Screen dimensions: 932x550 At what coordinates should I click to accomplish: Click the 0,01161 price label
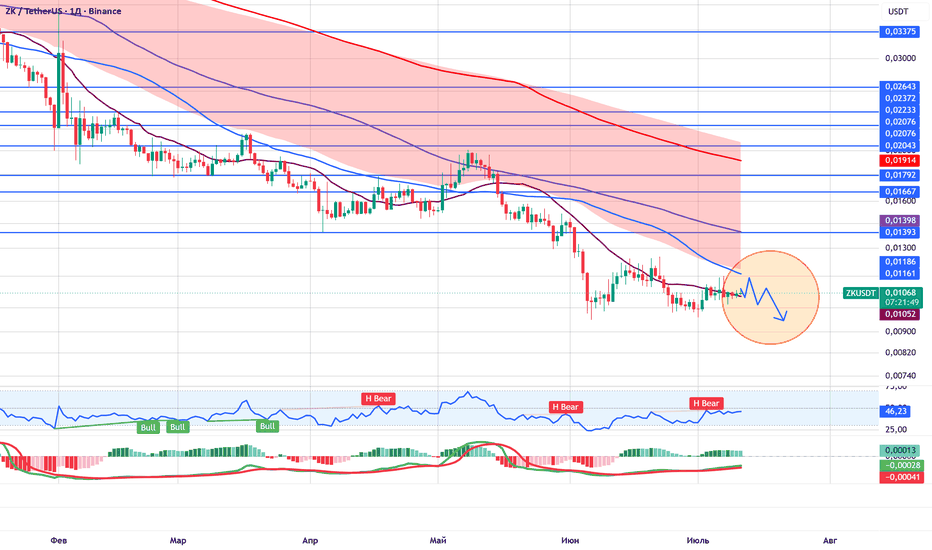click(x=900, y=274)
